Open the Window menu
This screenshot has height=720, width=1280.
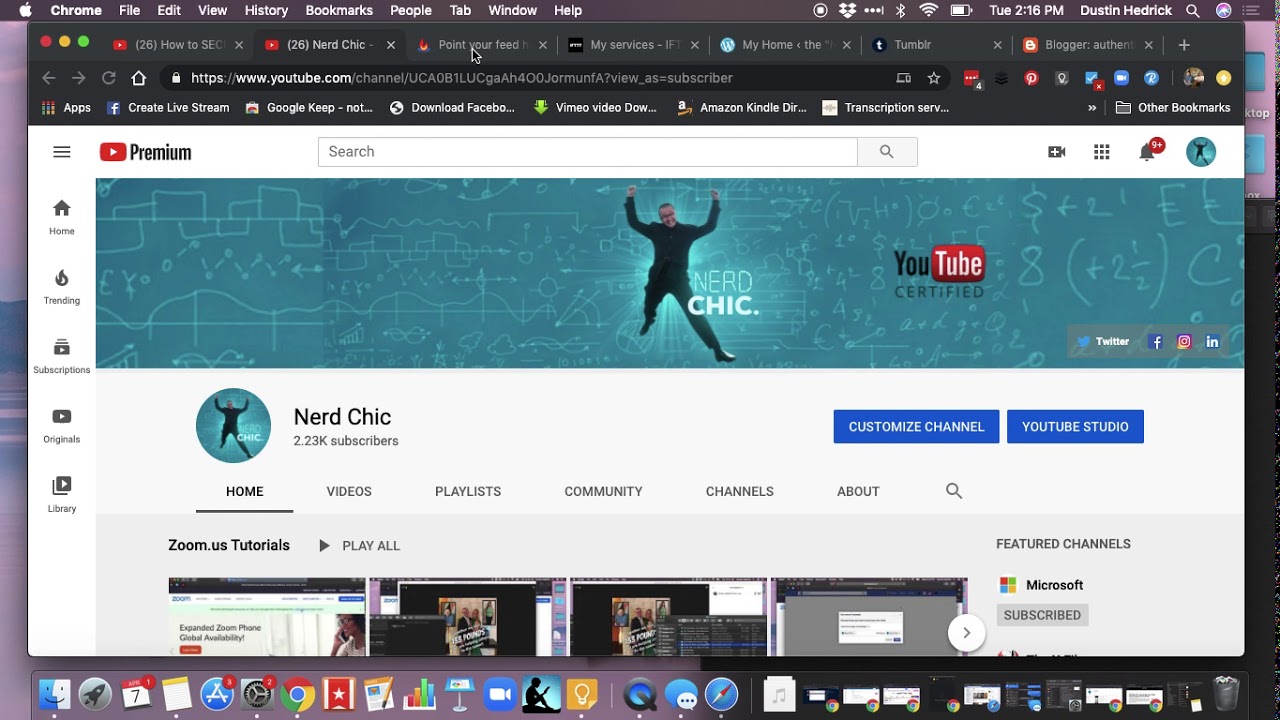(512, 10)
